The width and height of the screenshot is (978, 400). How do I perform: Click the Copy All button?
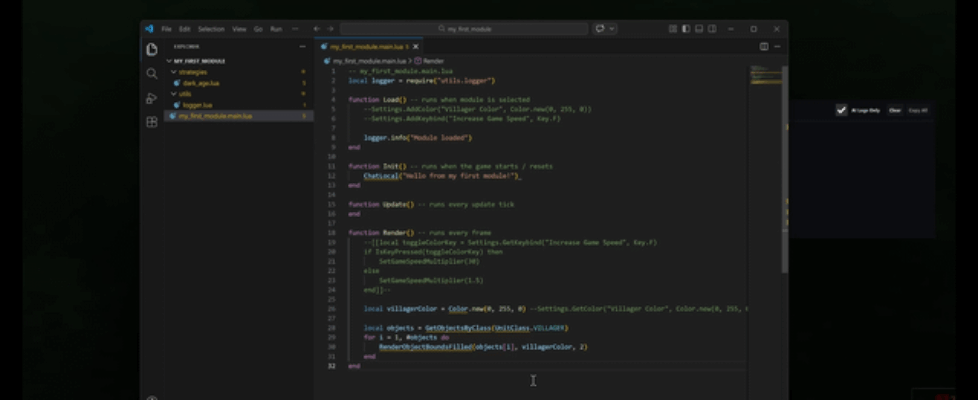[918, 110]
